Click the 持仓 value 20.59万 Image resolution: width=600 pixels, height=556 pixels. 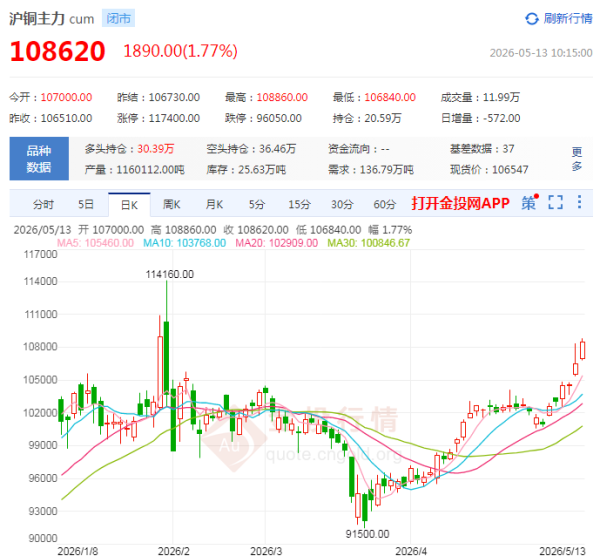(x=383, y=118)
